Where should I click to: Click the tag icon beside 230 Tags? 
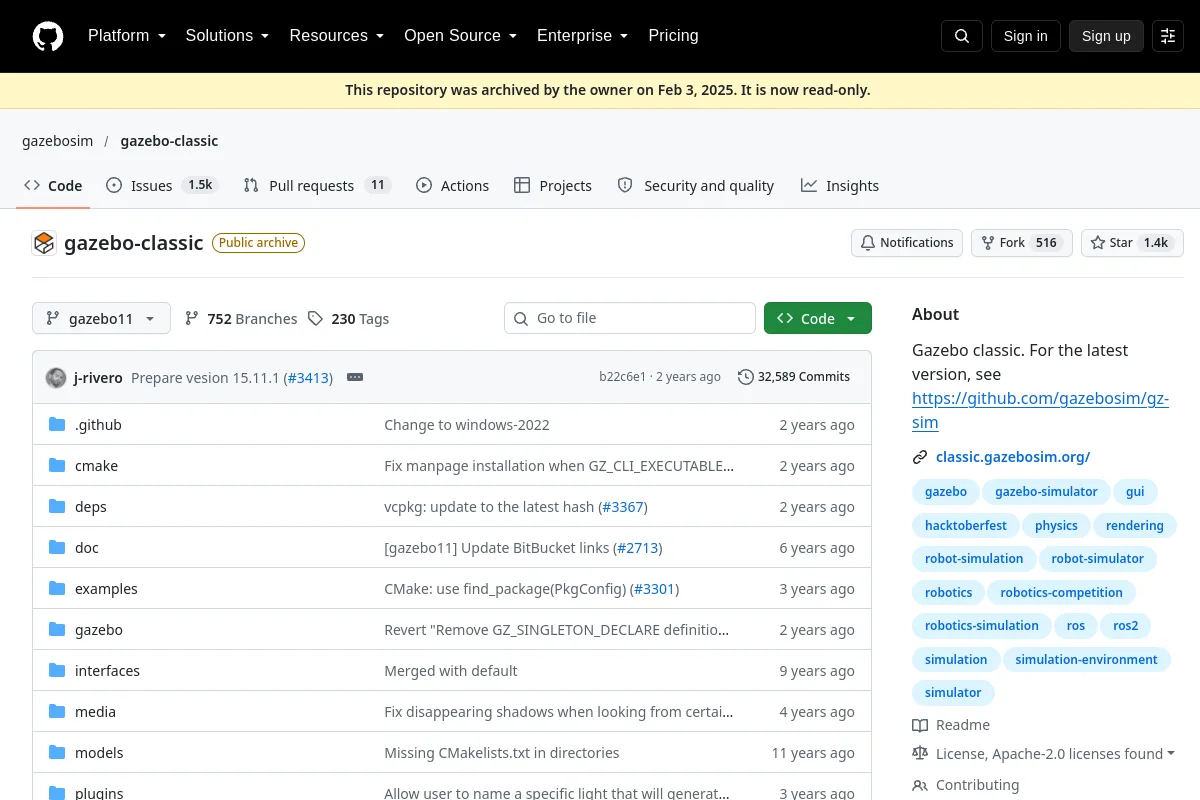tap(316, 319)
